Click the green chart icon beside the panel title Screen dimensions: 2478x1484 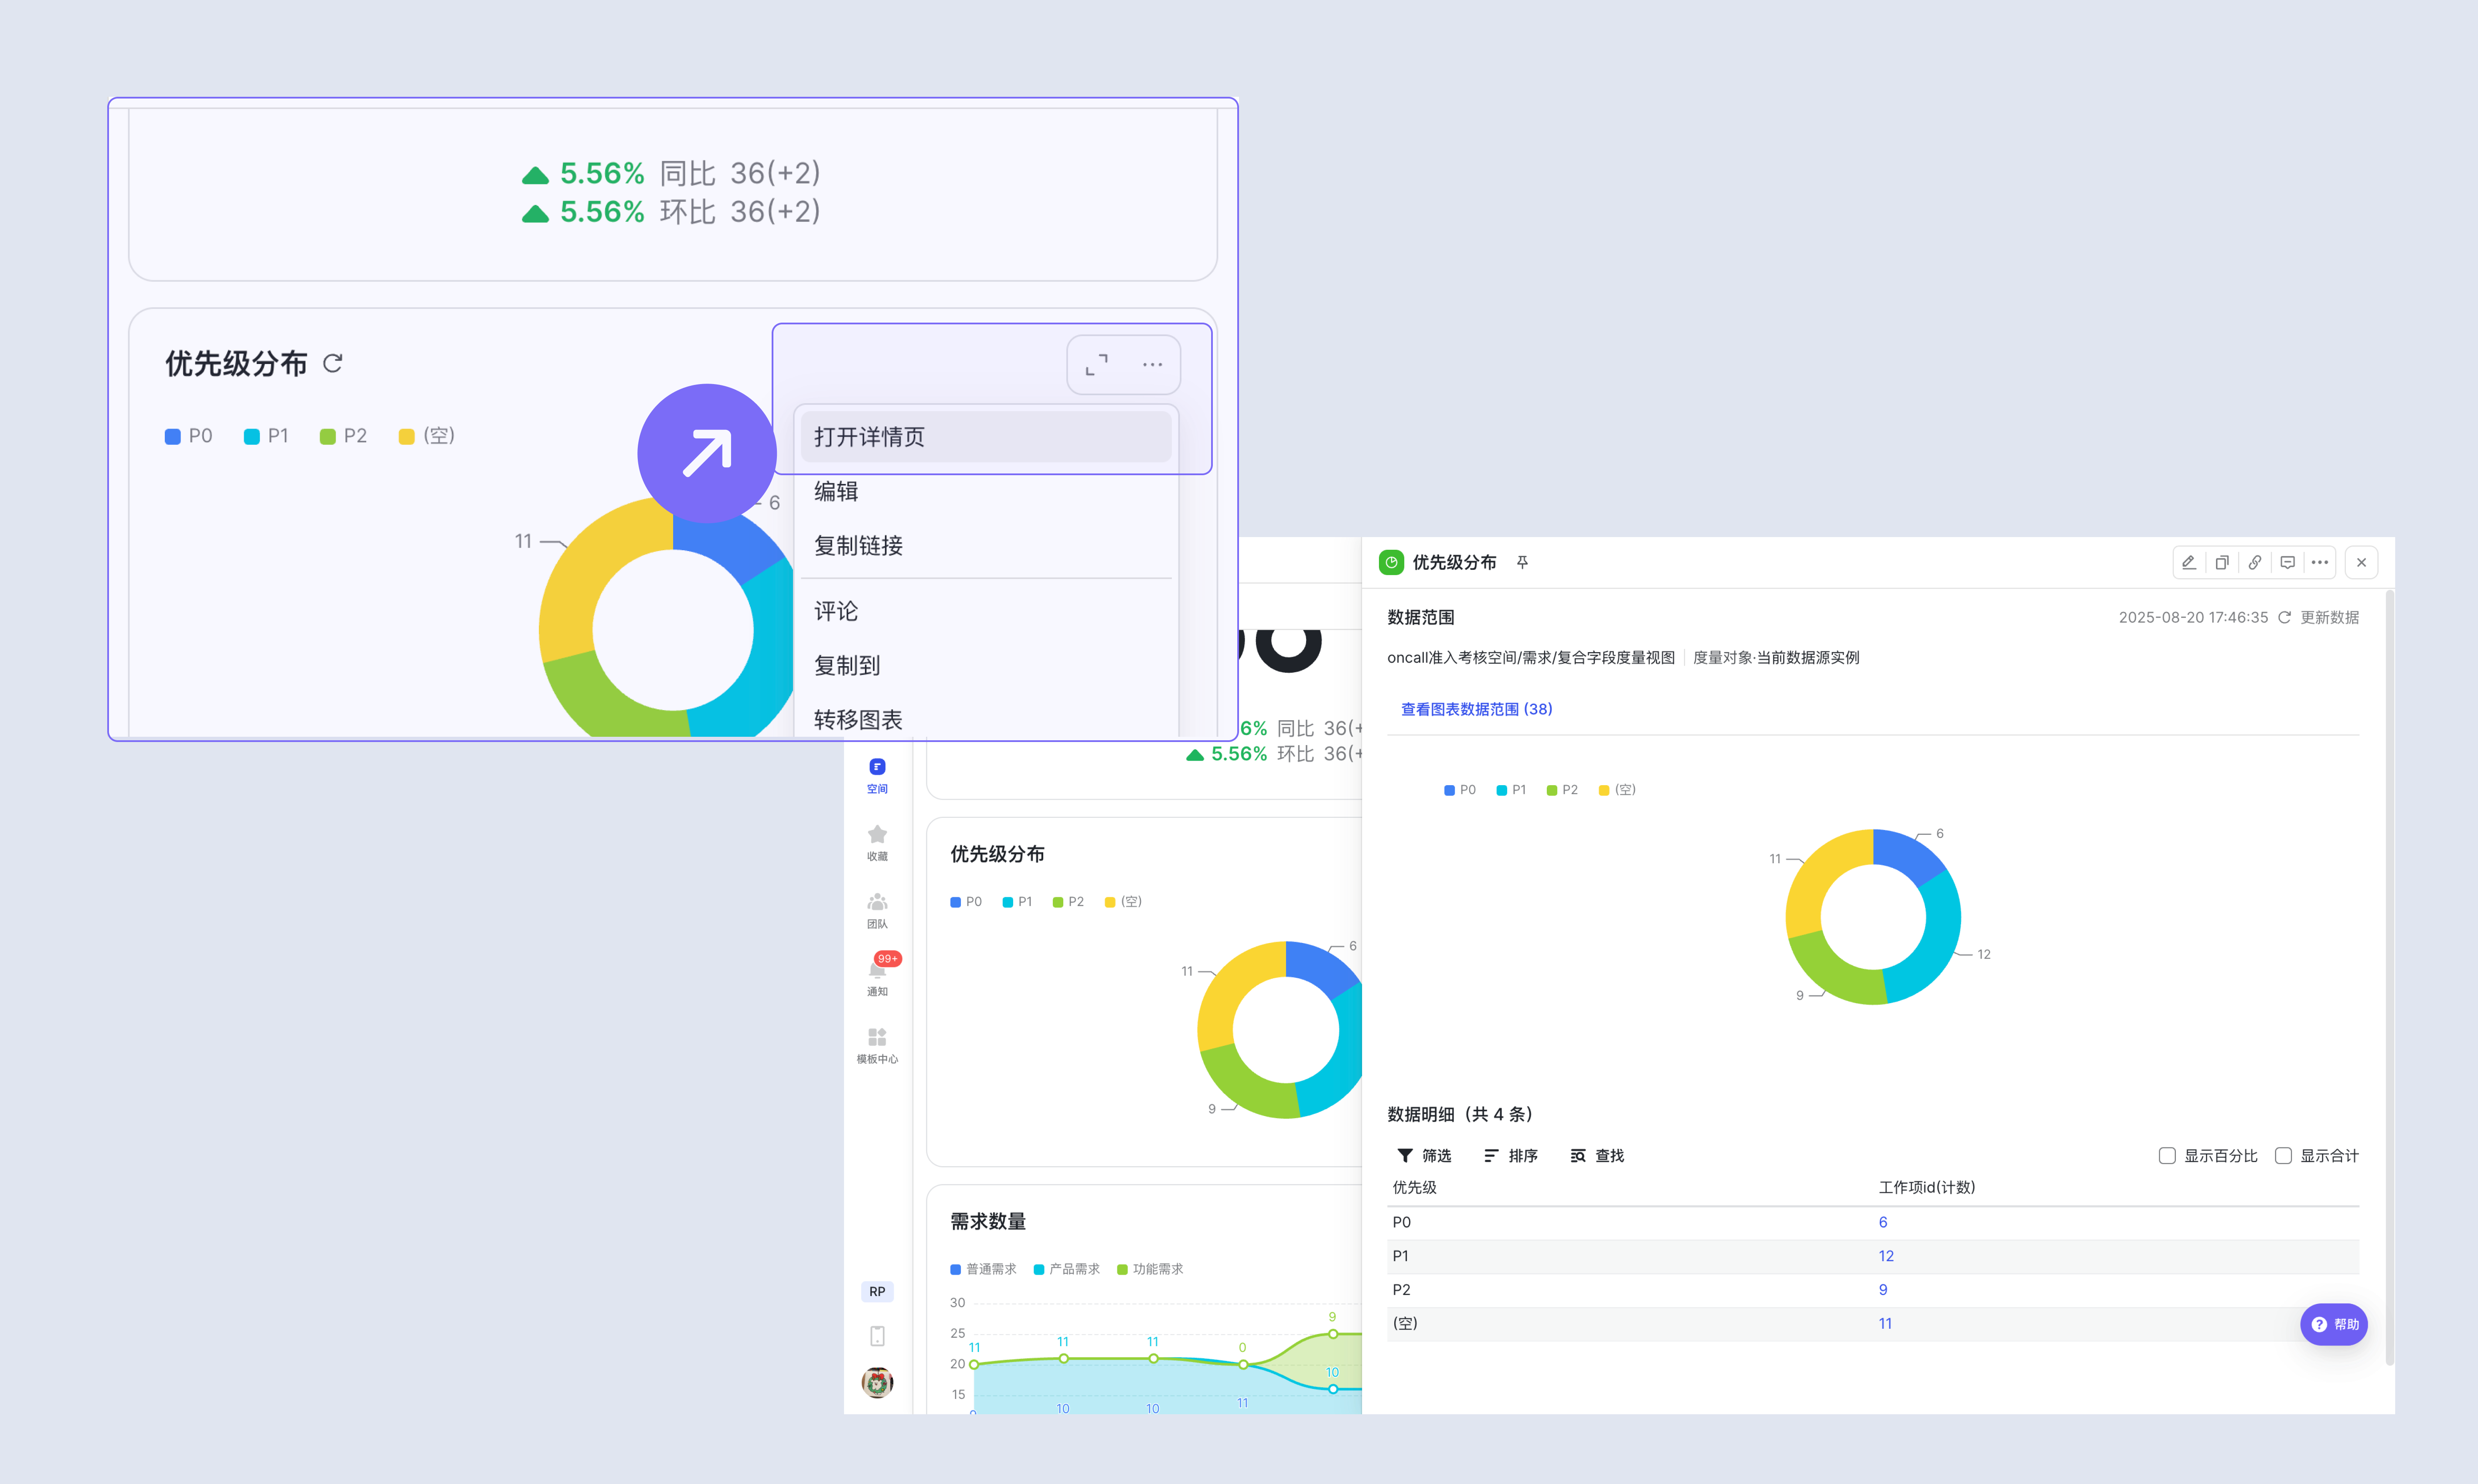tap(1391, 562)
